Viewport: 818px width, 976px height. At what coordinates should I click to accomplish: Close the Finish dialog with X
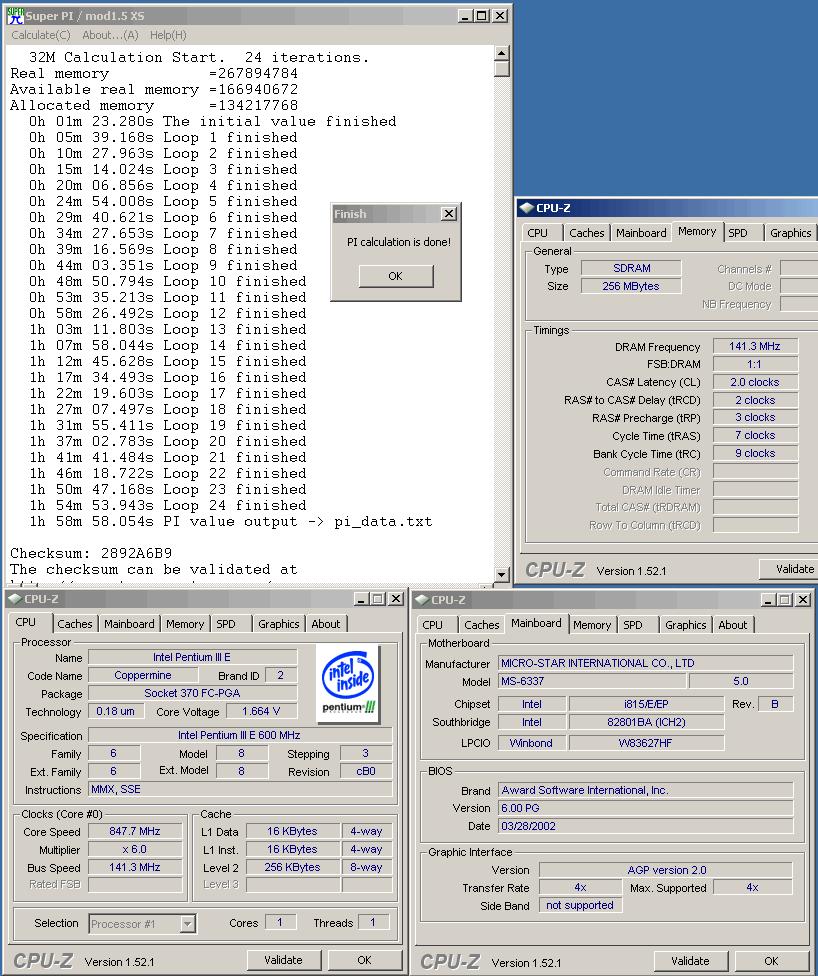448,214
